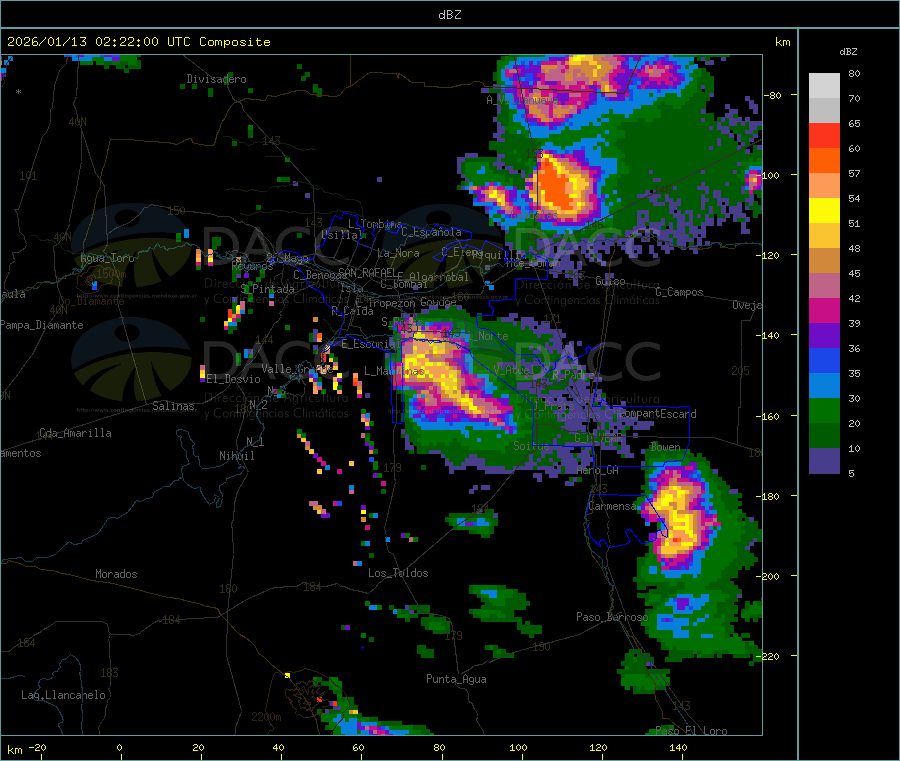Select the '80' top value on the legend
900x761 pixels.
point(854,73)
